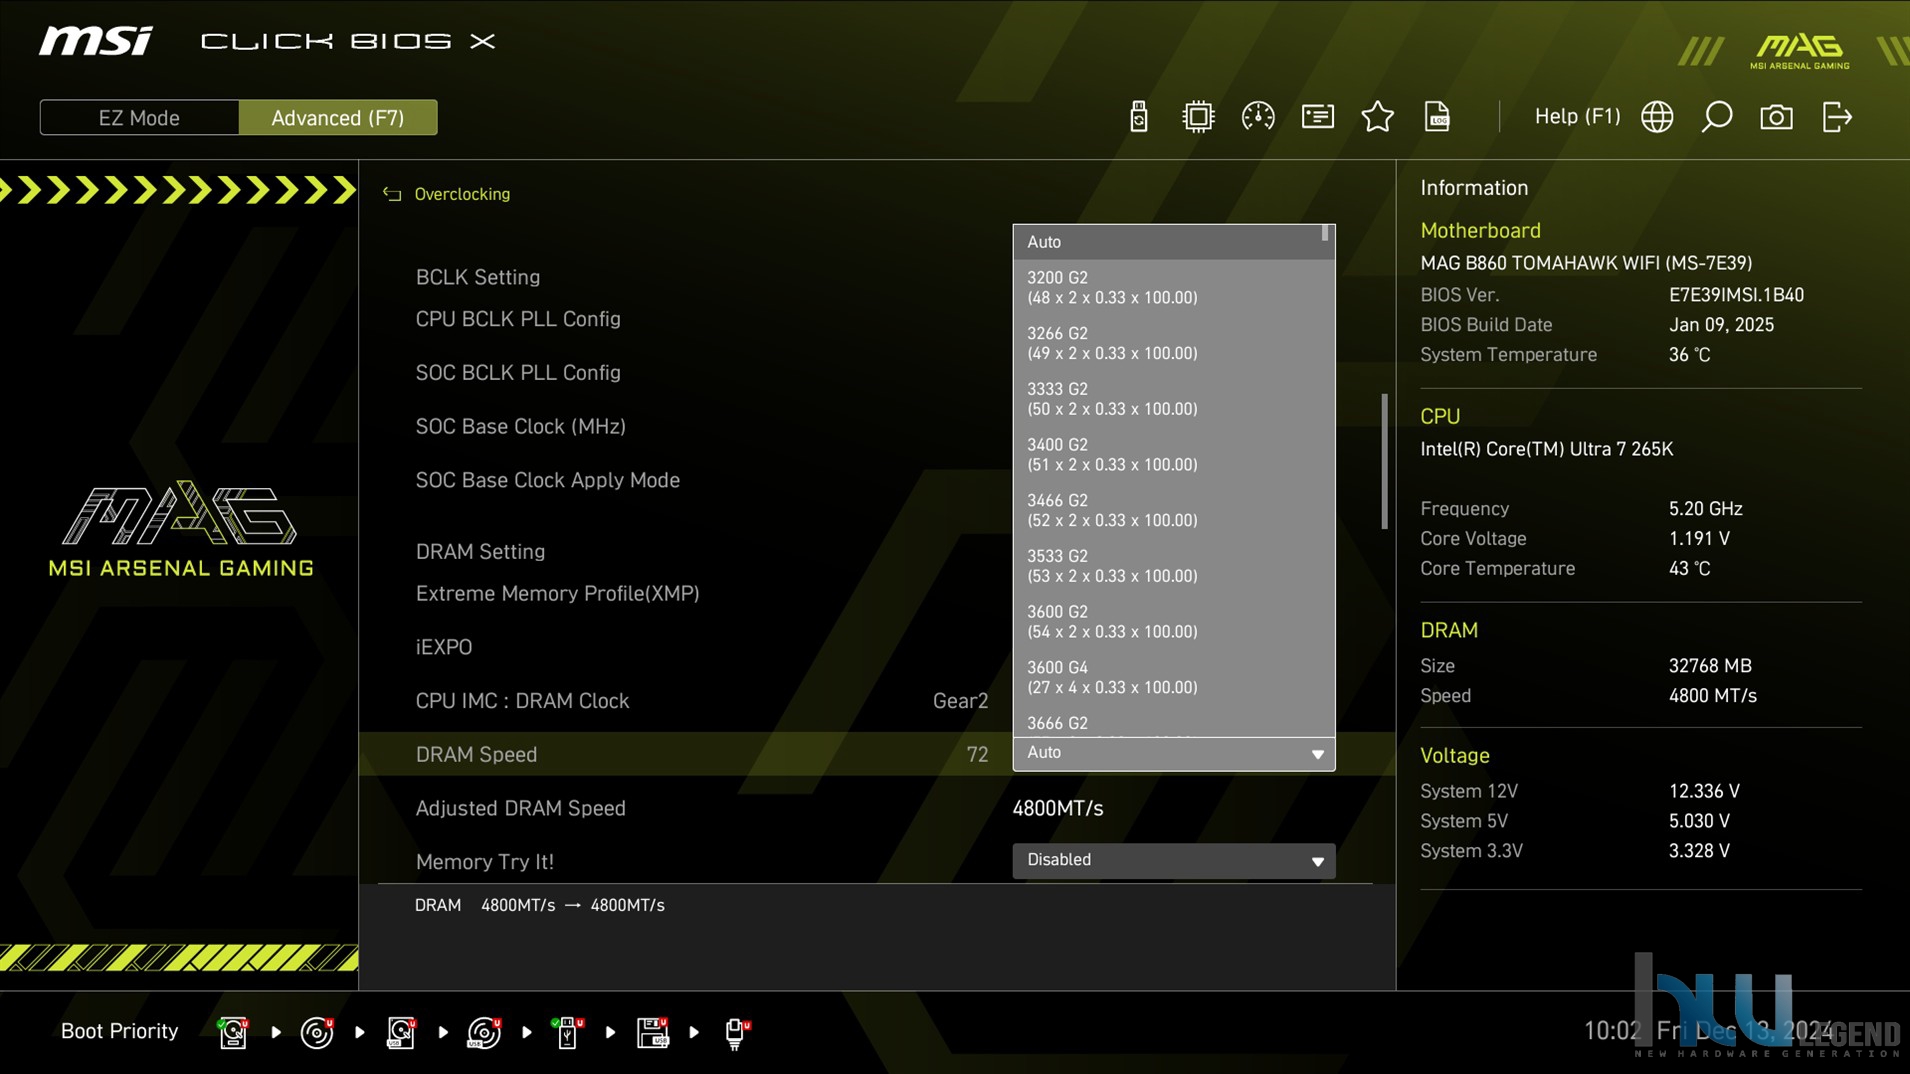The image size is (1910, 1074).
Task: Select USB optical disc boot device
Action: coord(484,1032)
